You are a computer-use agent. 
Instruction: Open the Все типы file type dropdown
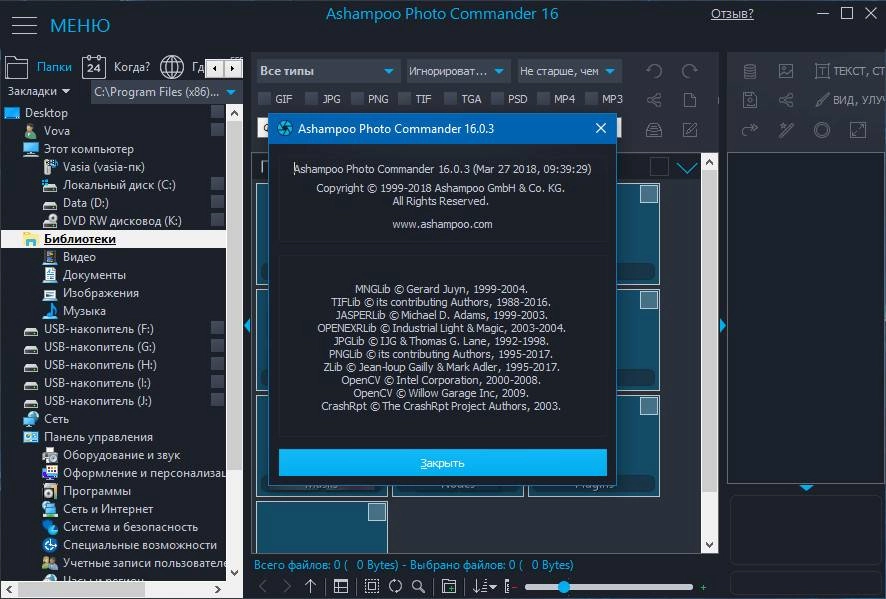coord(328,71)
